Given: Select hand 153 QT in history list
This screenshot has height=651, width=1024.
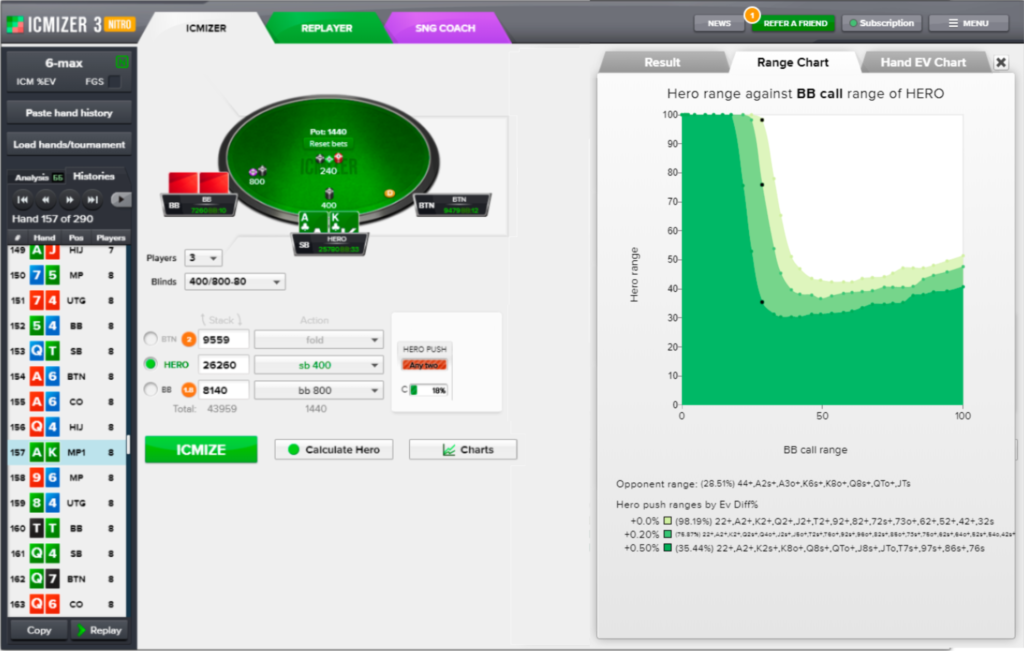Looking at the screenshot, I should pyautogui.click(x=67, y=351).
